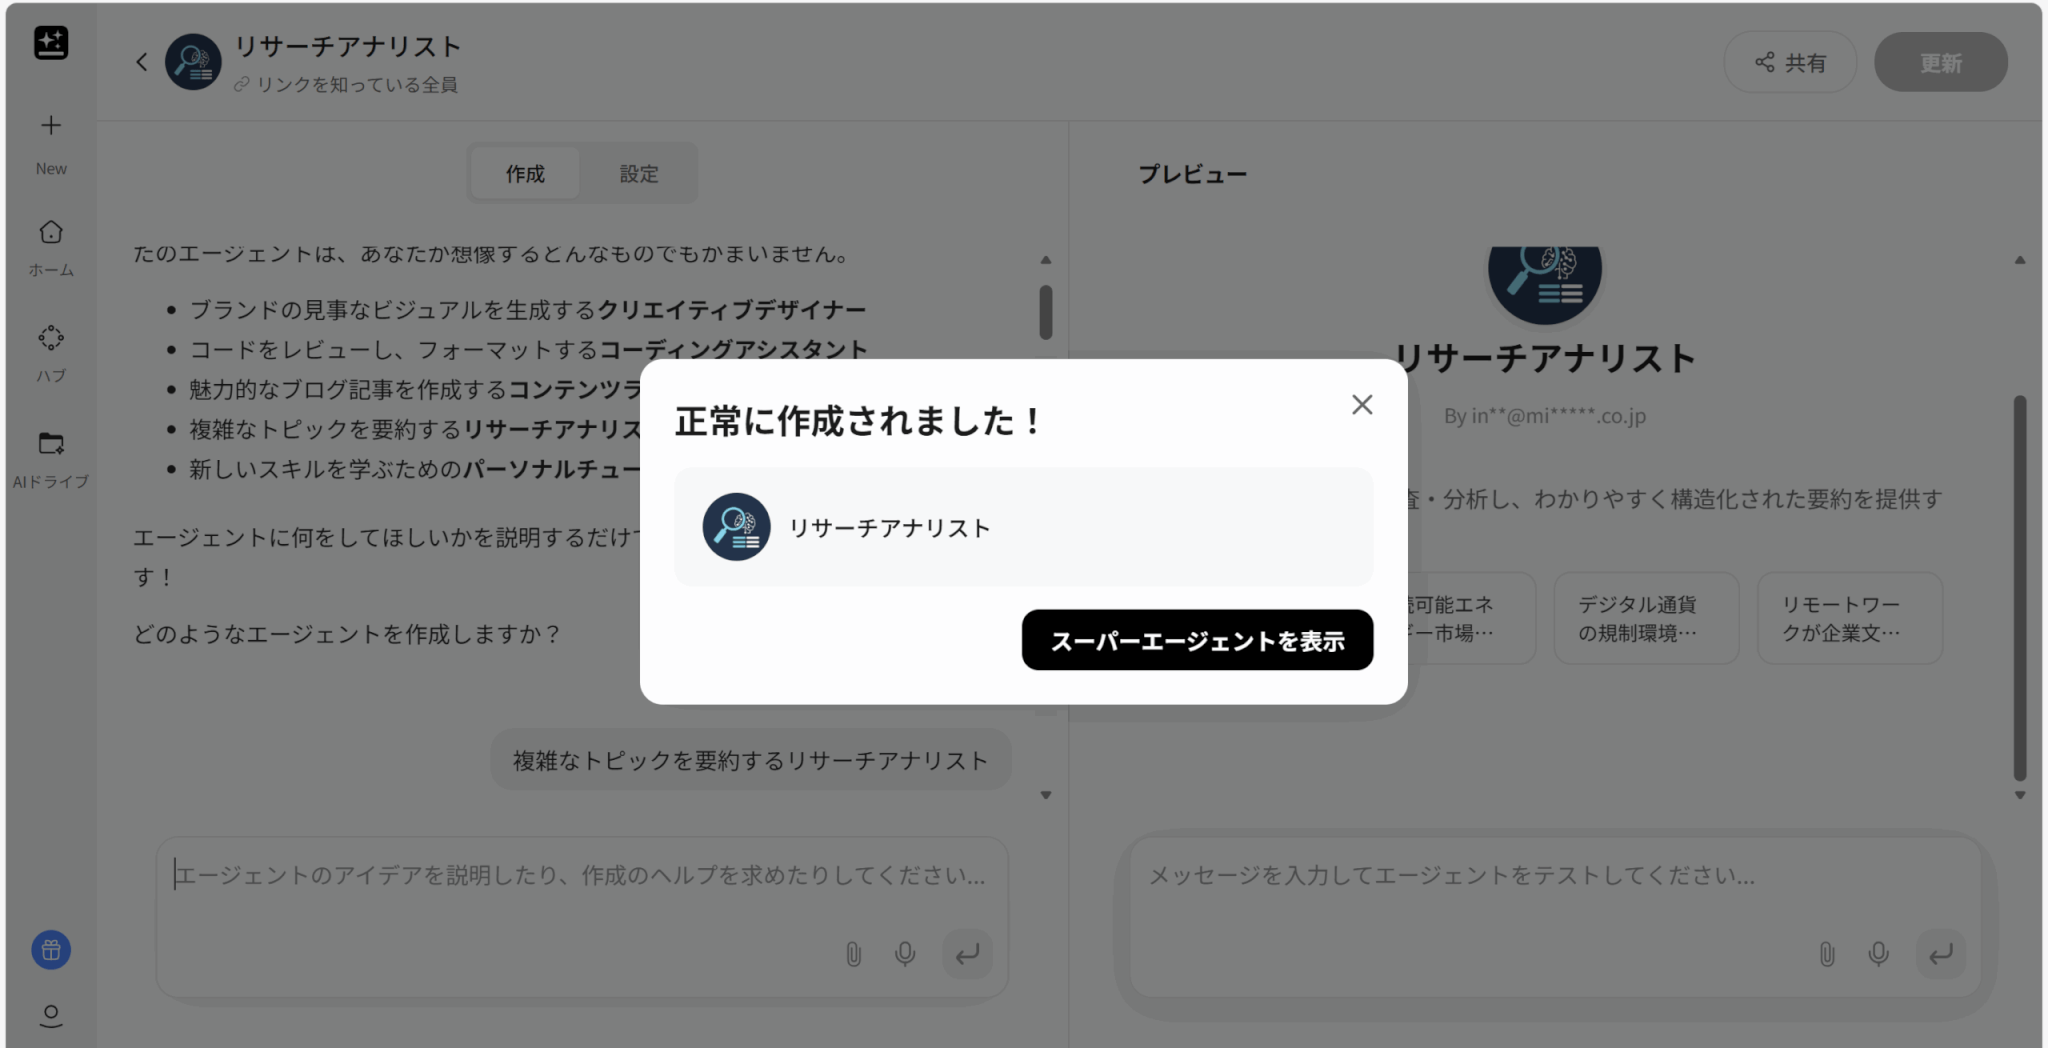
Task: Click the back arrow beside agent name
Action: (142, 63)
